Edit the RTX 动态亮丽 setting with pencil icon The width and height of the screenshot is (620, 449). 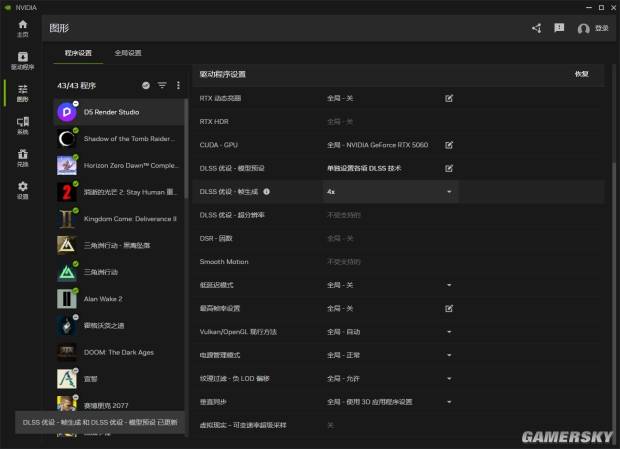click(449, 98)
